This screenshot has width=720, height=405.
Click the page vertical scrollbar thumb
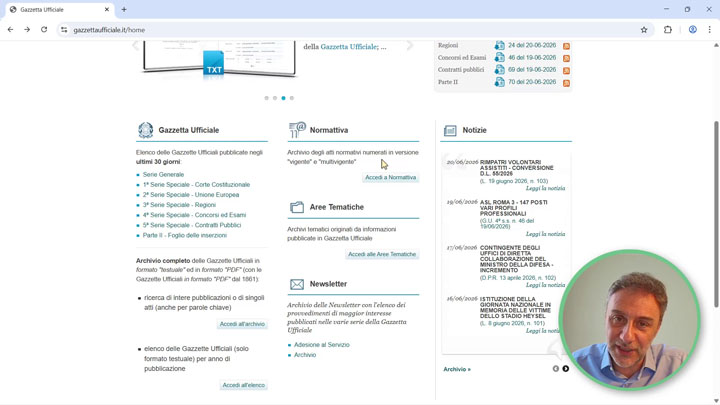(716, 214)
